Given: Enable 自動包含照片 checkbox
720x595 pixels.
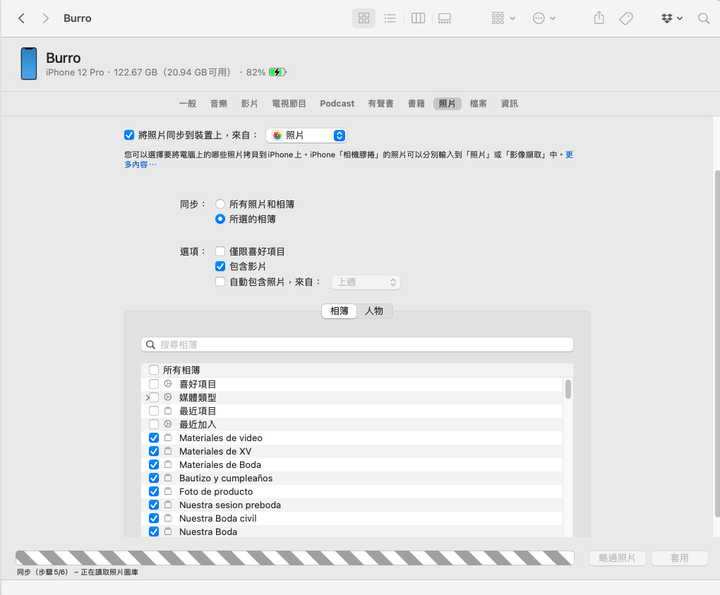Looking at the screenshot, I should (x=220, y=281).
